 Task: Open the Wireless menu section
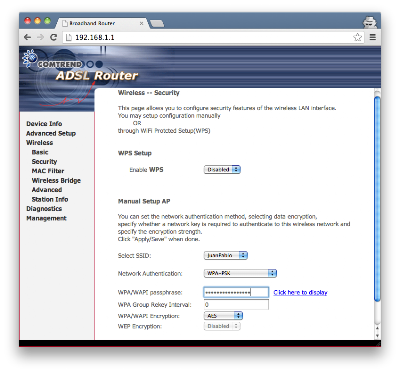coord(39,143)
